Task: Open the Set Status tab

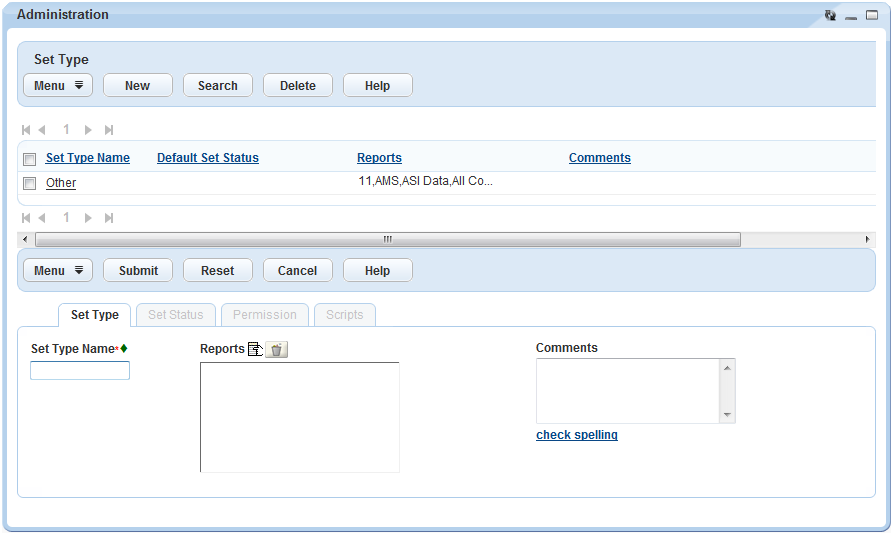Action: (176, 315)
